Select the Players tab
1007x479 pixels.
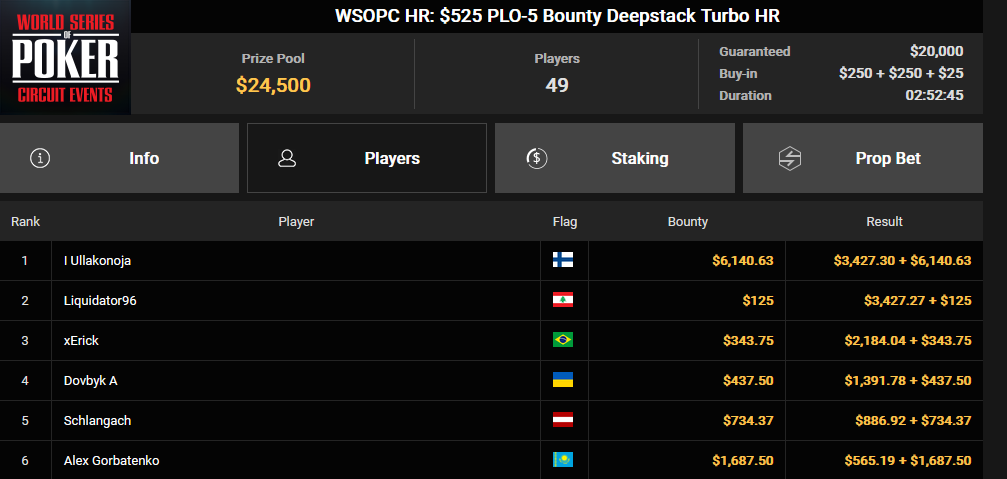pos(367,158)
